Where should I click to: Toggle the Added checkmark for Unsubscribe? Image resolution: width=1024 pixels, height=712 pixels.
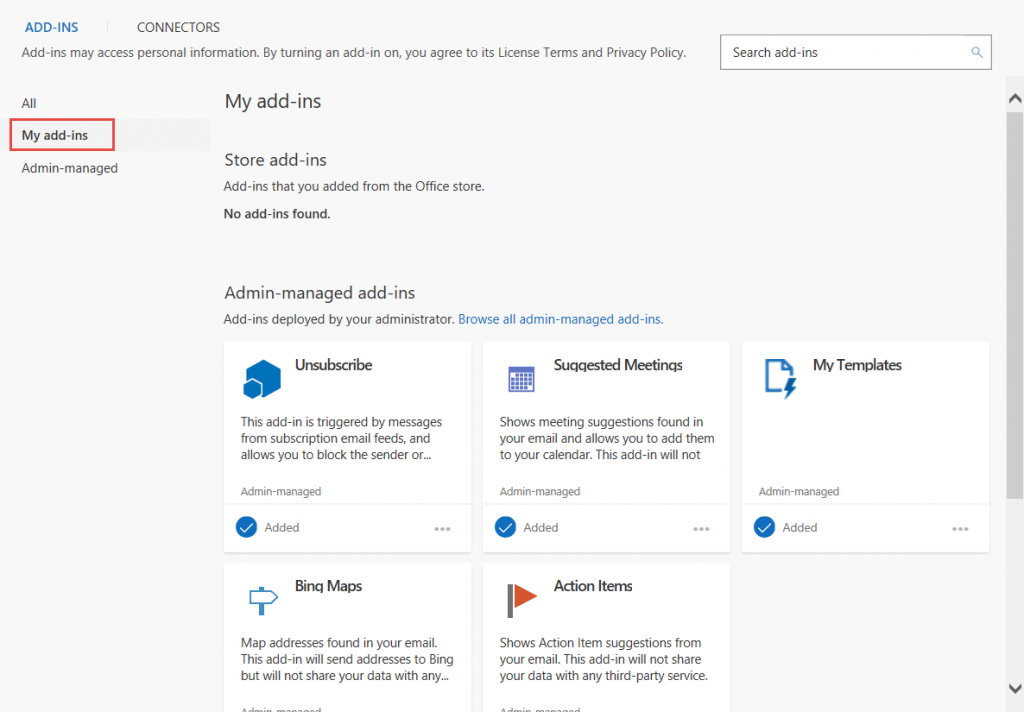pyautogui.click(x=247, y=527)
